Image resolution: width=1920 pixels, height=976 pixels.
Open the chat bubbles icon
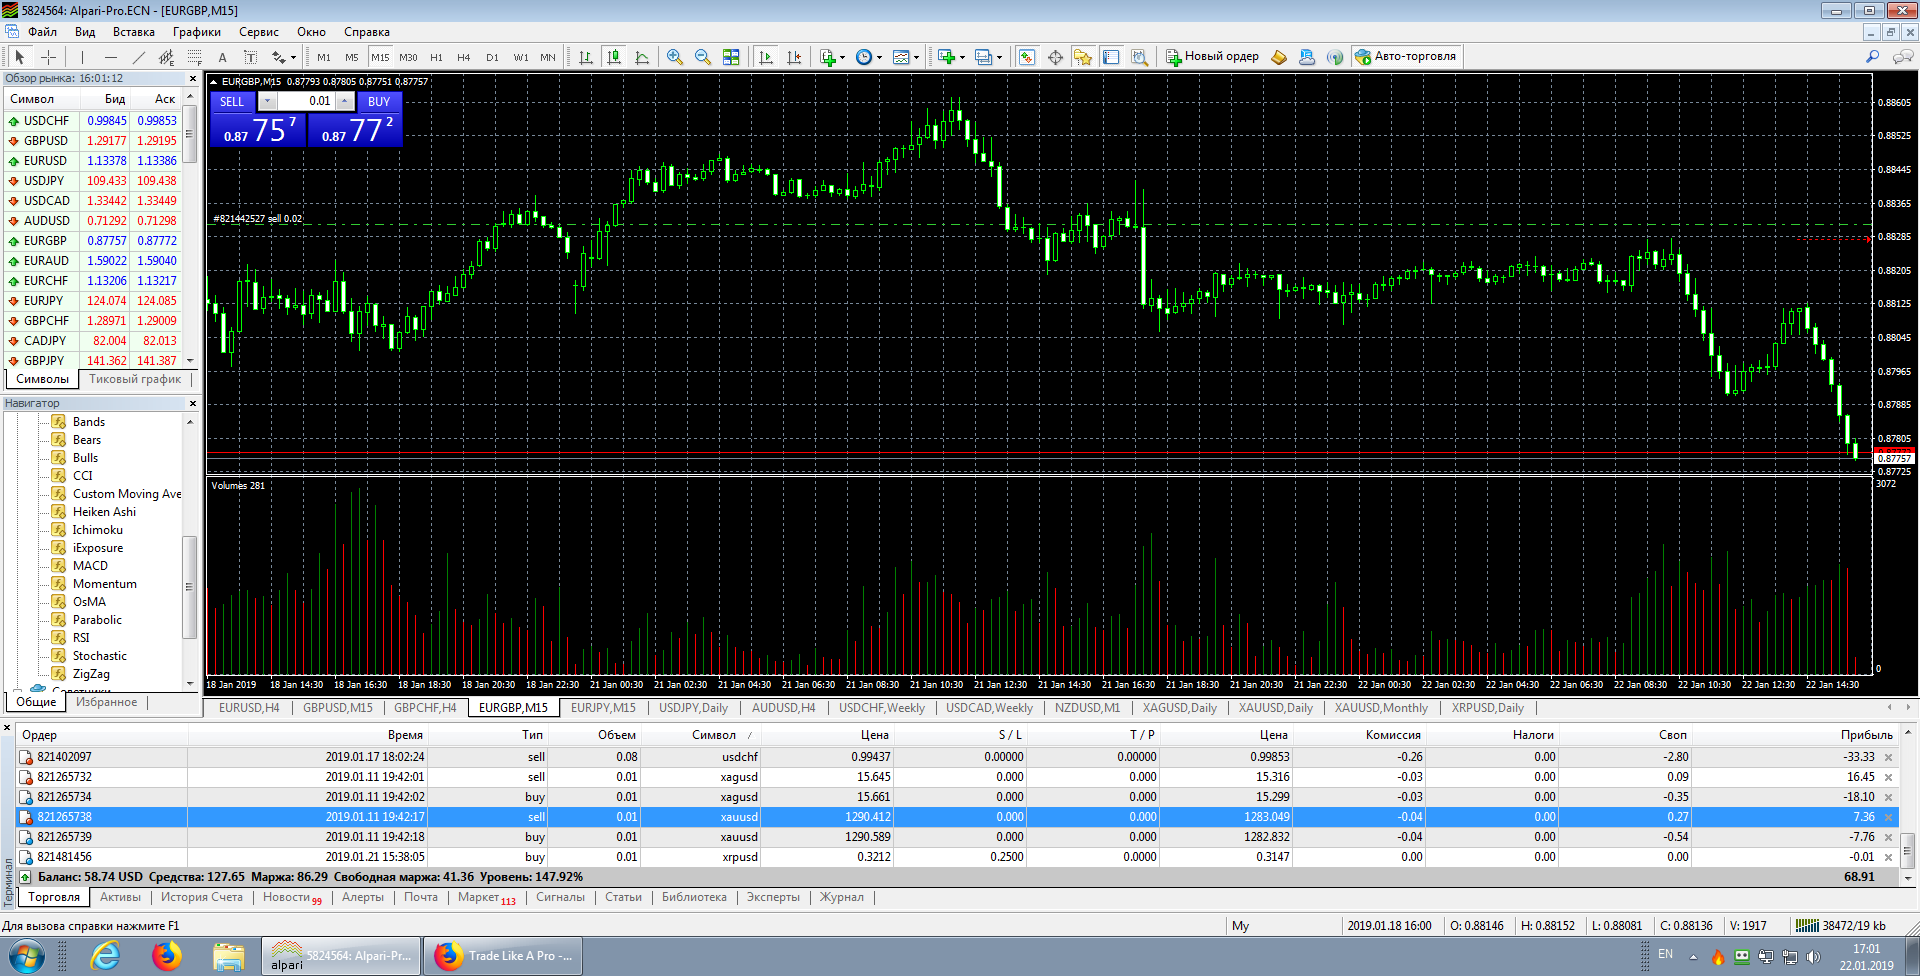click(x=1903, y=57)
